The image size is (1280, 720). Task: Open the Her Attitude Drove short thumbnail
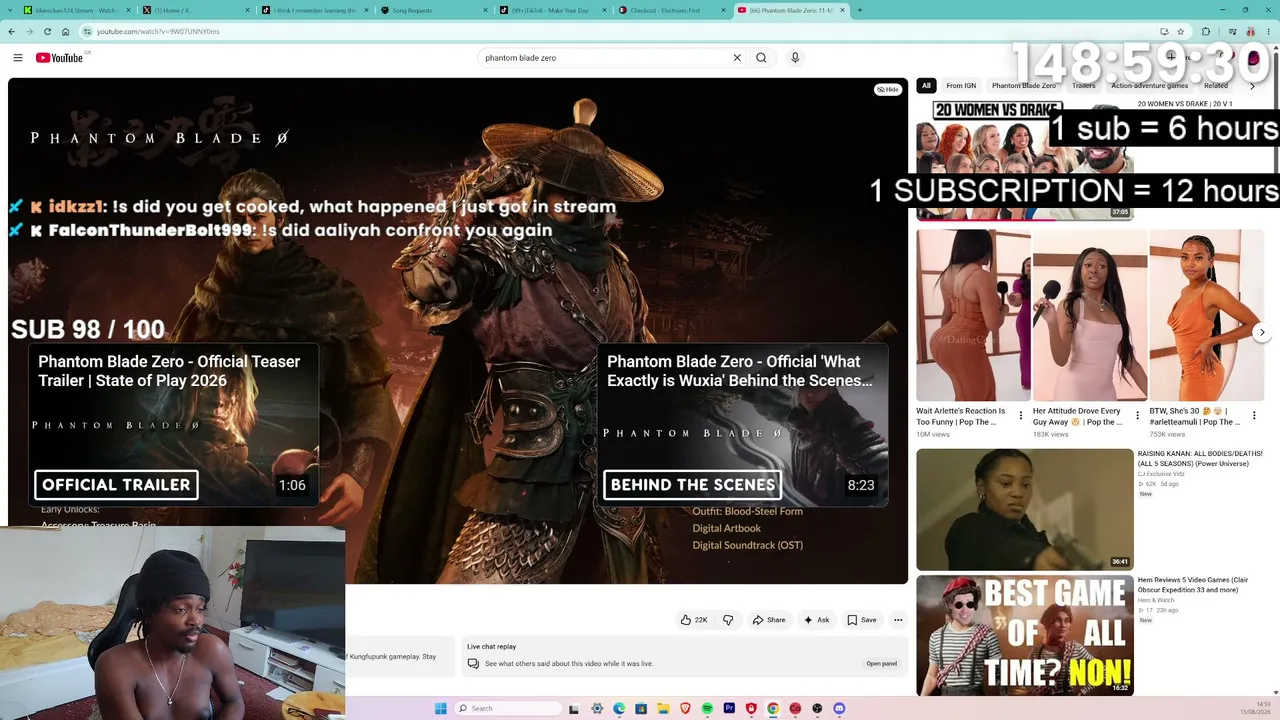[x=1090, y=315]
